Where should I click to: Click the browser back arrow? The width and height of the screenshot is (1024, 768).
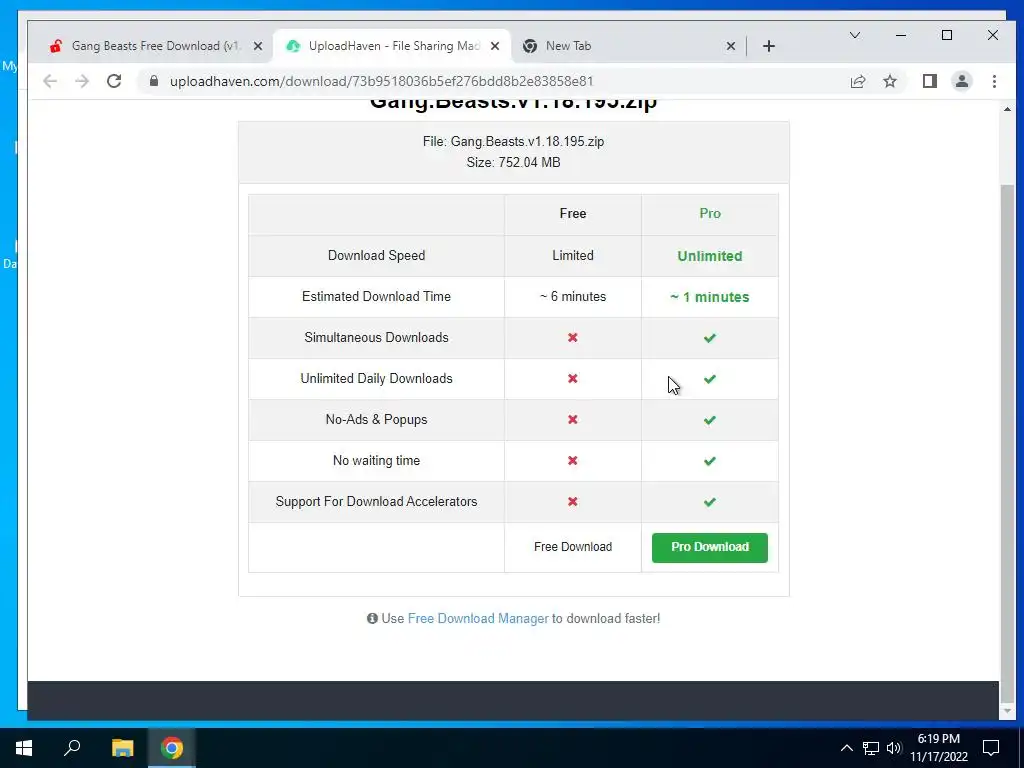tap(50, 81)
